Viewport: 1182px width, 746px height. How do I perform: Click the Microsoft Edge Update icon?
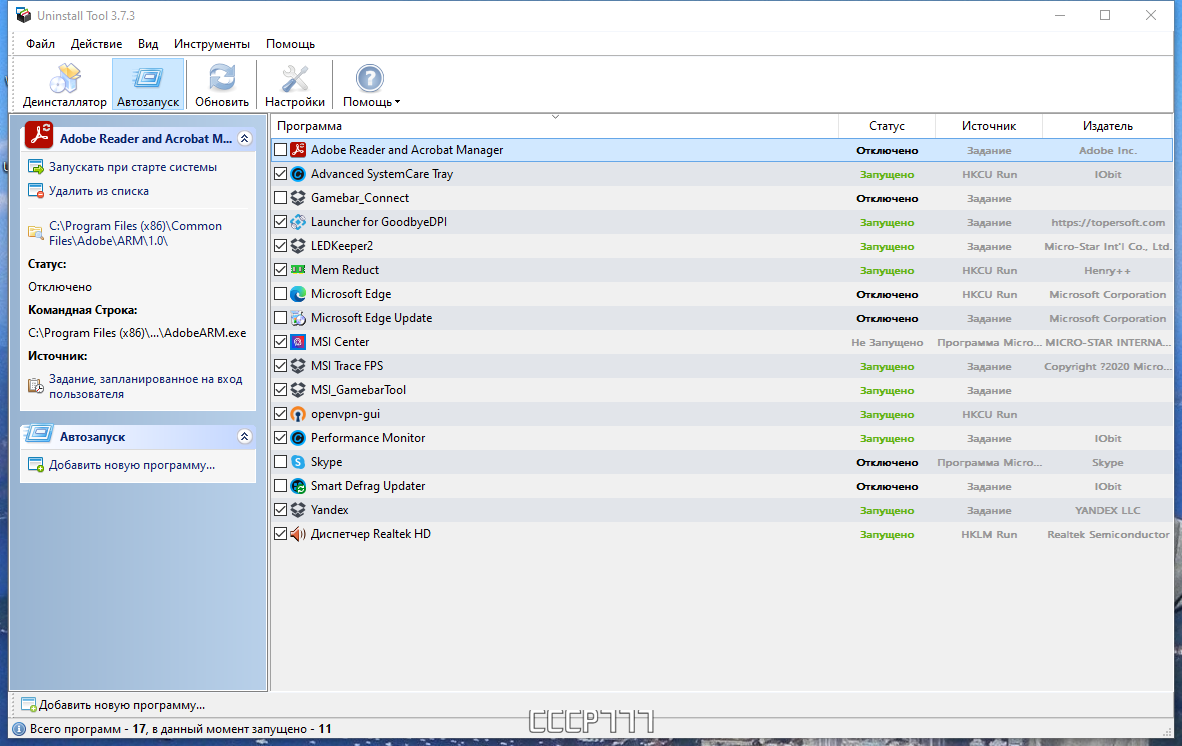298,318
